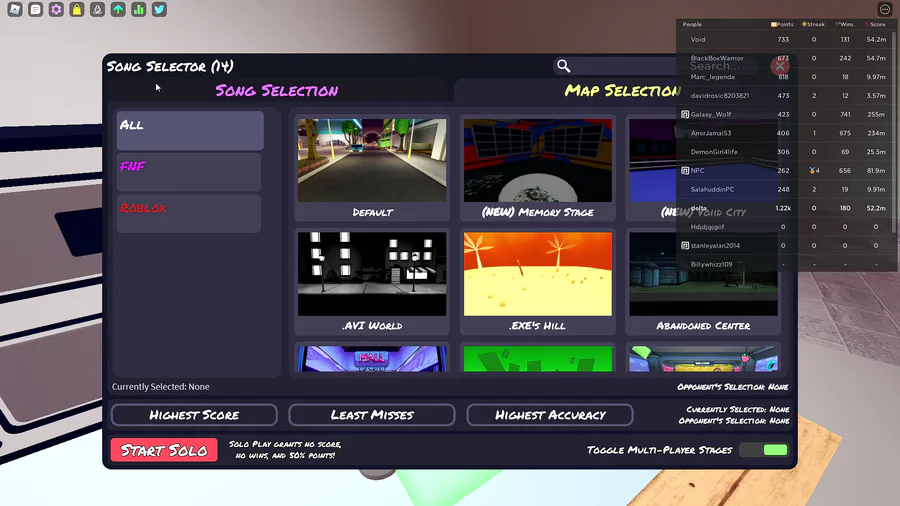Click the Streak column header in leaderboard

[813, 24]
